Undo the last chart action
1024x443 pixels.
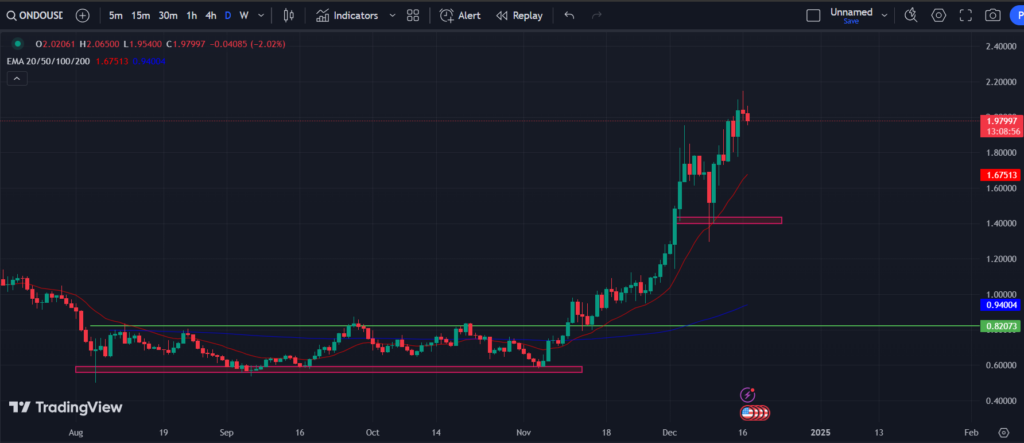pyautogui.click(x=569, y=16)
